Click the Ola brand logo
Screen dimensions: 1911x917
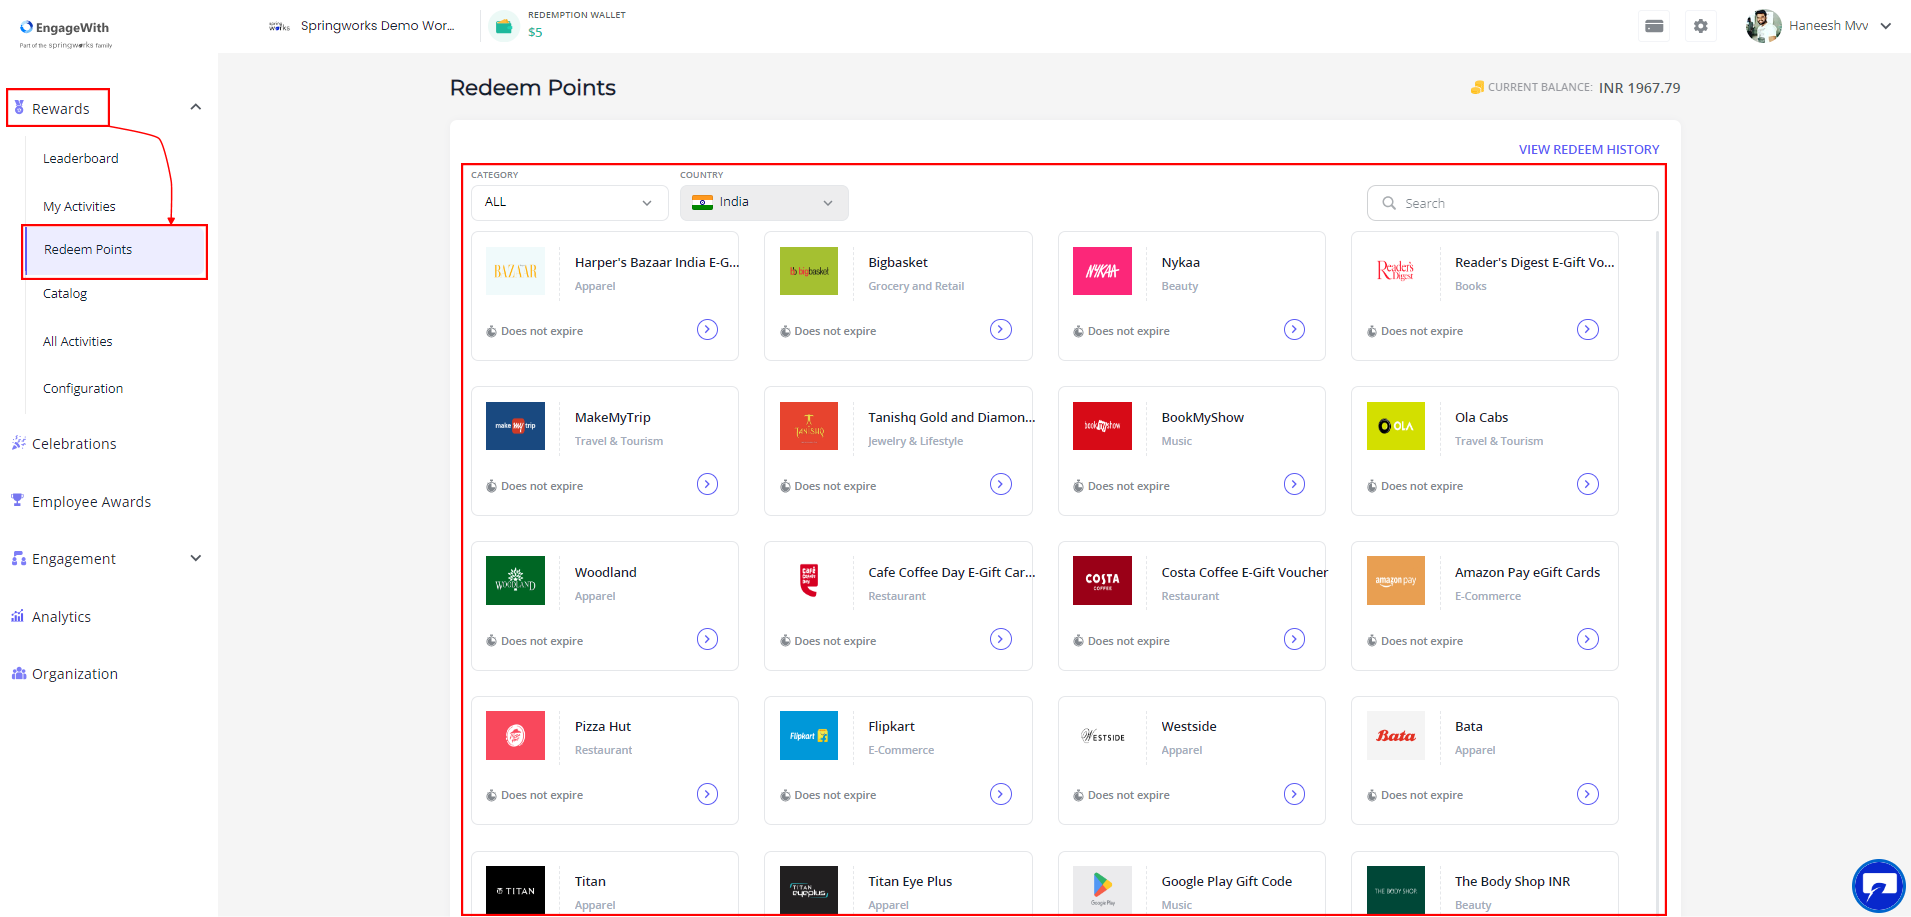tap(1396, 426)
